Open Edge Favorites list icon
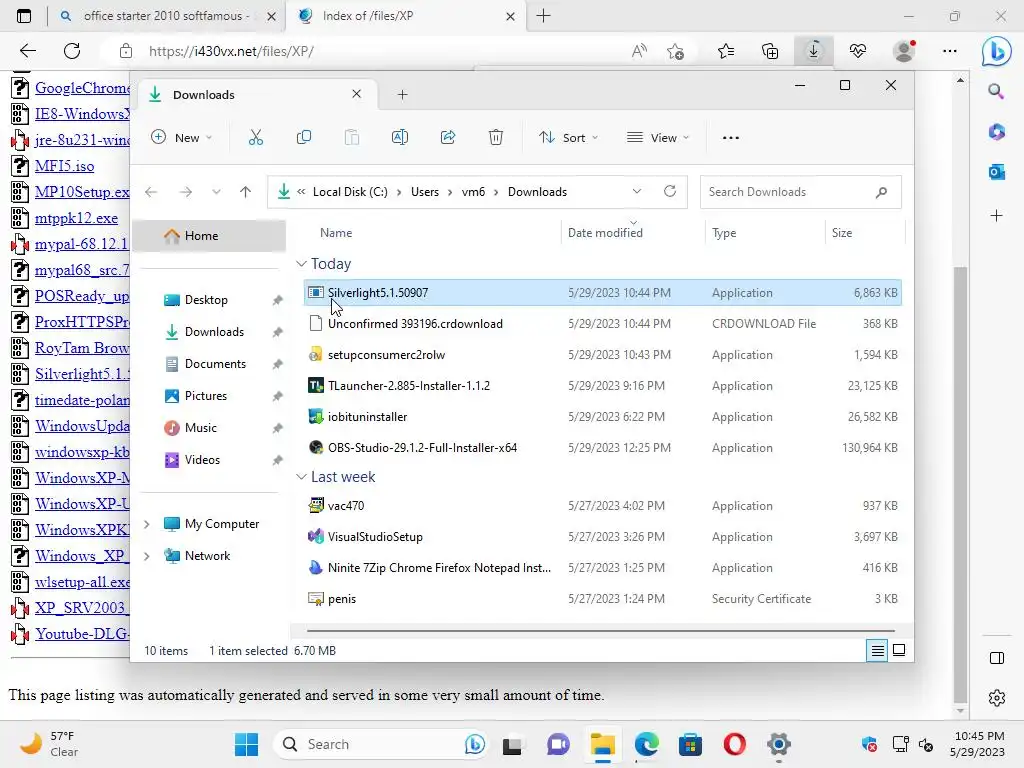This screenshot has width=1024, height=768. click(726, 51)
